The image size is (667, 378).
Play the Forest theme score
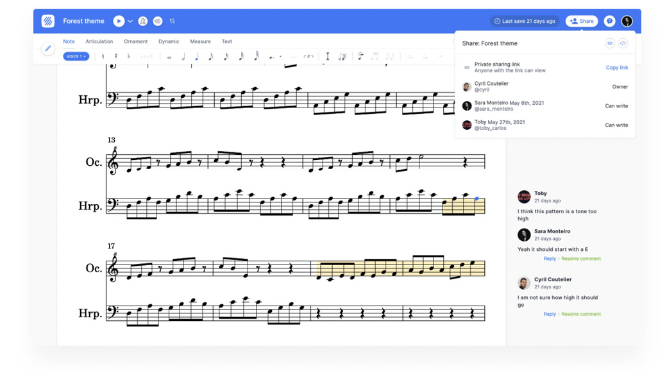[119, 21]
